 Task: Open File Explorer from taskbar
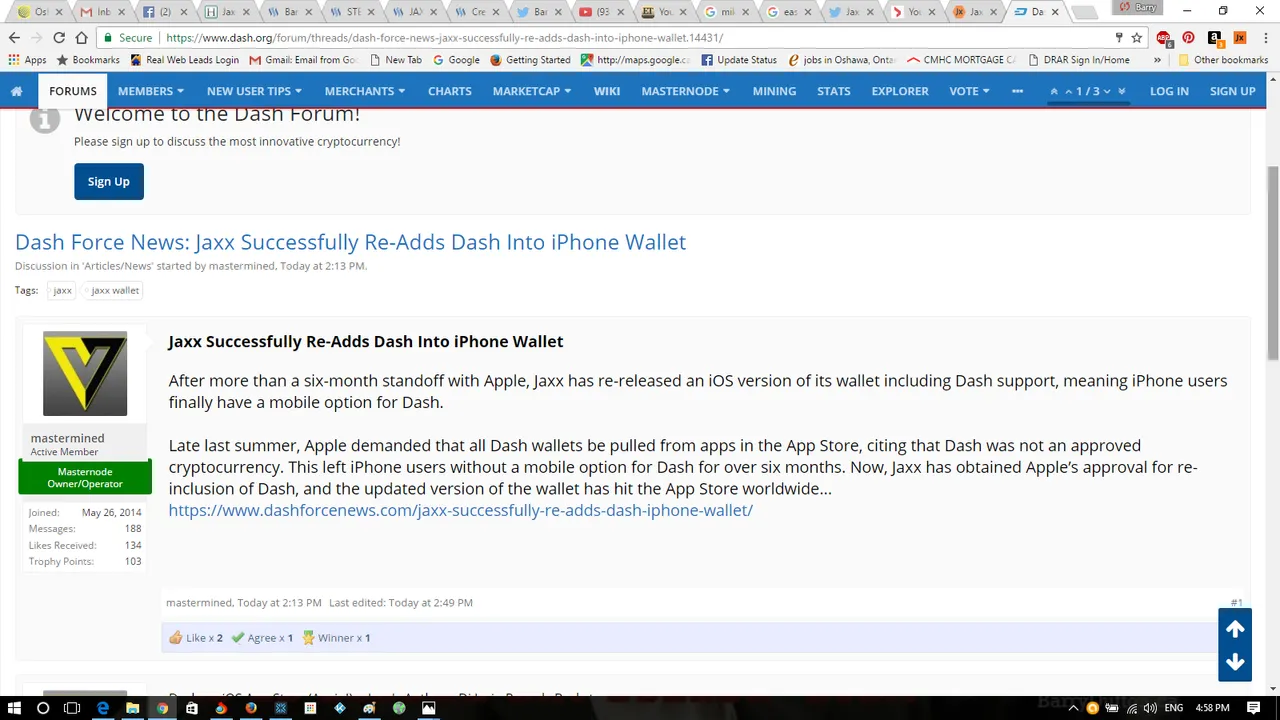pos(132,708)
